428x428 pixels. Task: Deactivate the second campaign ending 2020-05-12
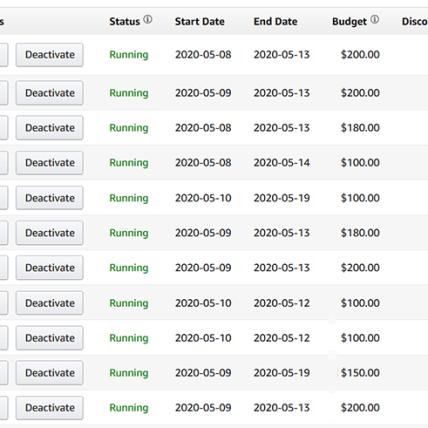[x=50, y=338]
